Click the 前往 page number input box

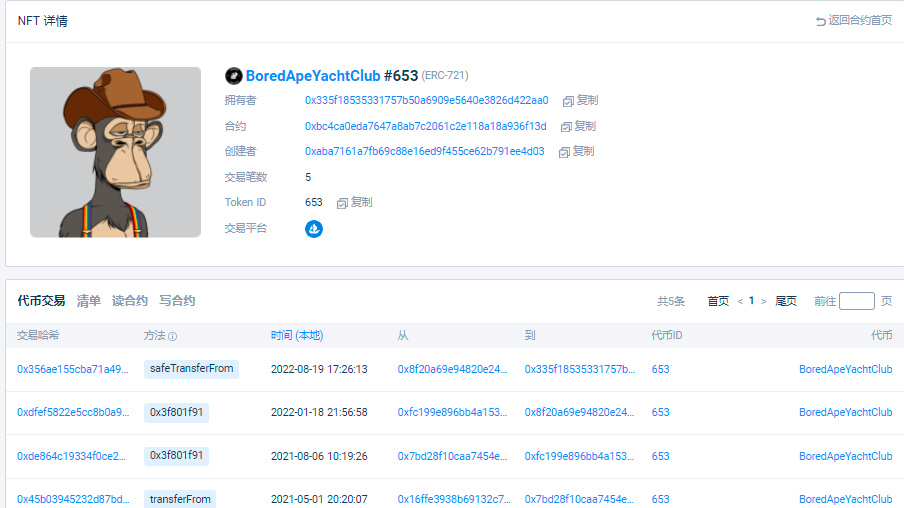click(857, 301)
